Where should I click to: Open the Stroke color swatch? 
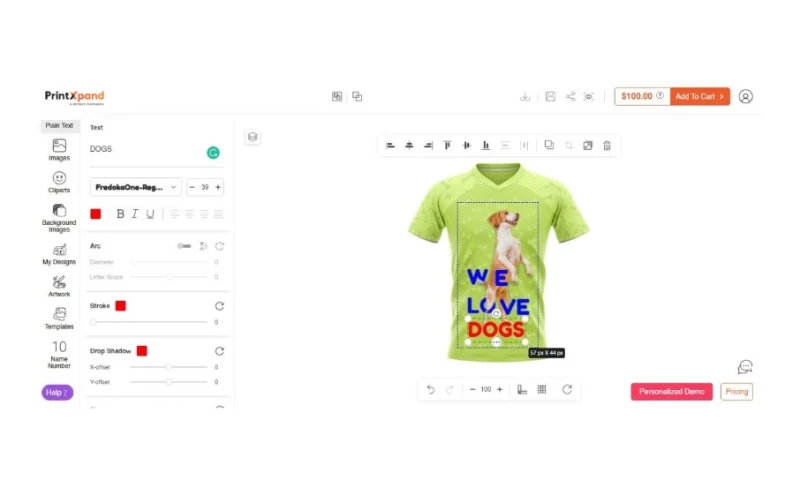[120, 306]
